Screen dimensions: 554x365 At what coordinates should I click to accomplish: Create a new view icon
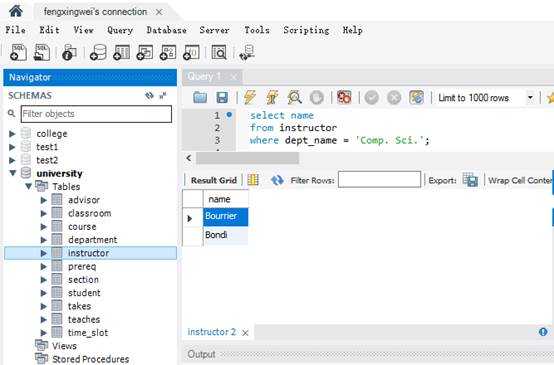[x=145, y=53]
